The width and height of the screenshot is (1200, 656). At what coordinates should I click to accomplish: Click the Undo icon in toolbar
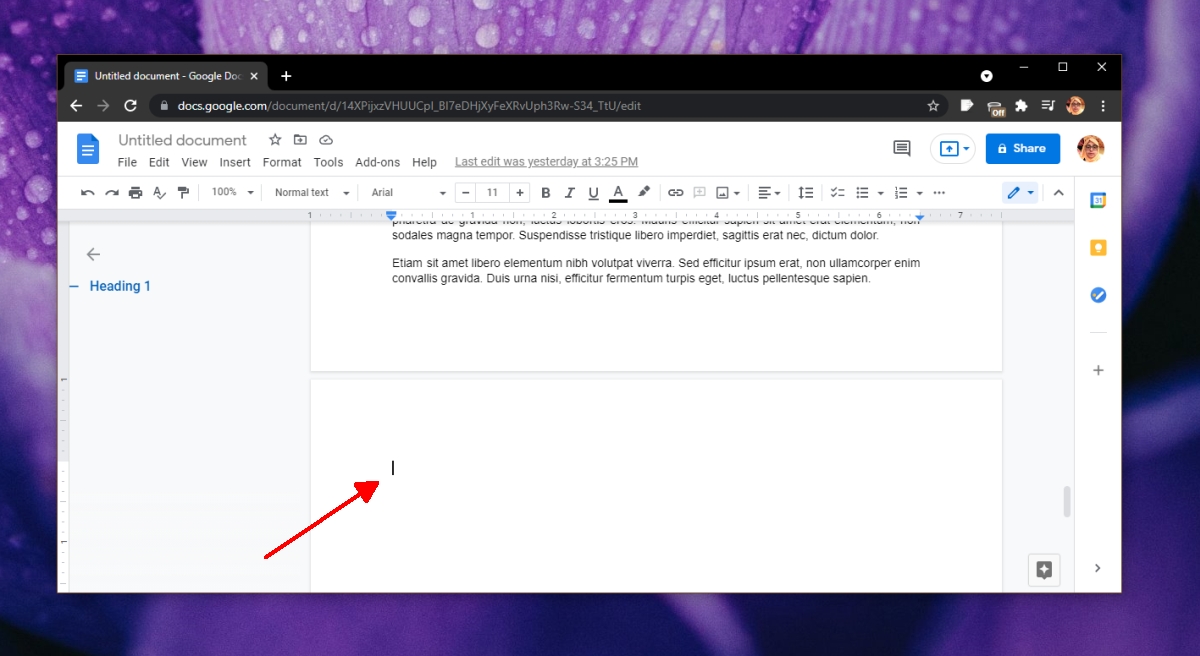click(x=88, y=192)
